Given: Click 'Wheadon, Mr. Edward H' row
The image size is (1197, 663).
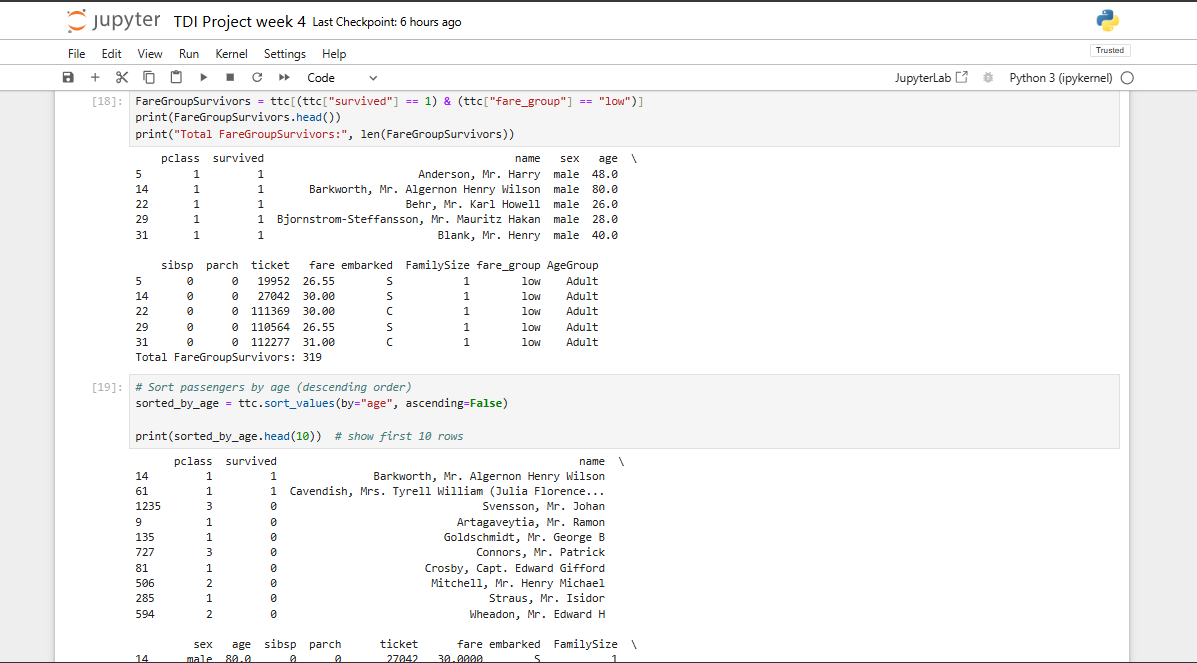Looking at the screenshot, I should pyautogui.click(x=370, y=614).
